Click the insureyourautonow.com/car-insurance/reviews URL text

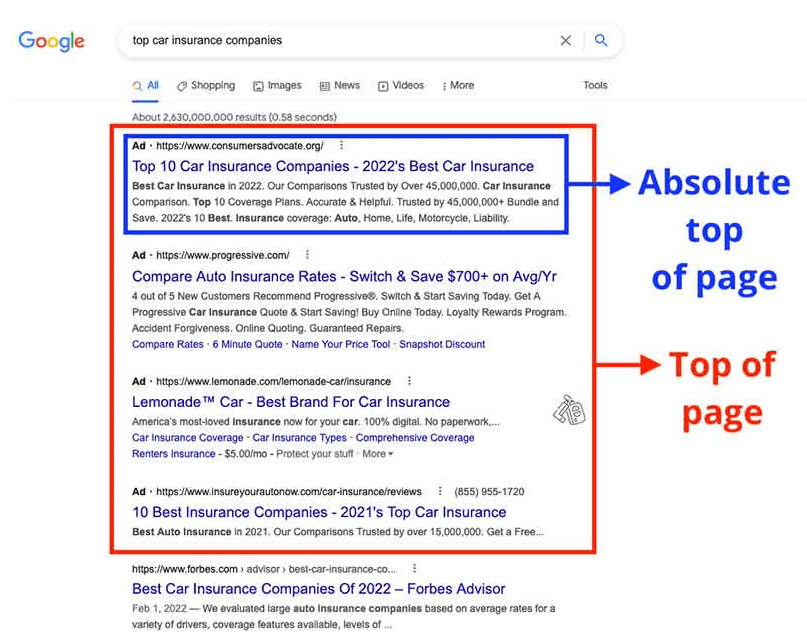[x=289, y=492]
